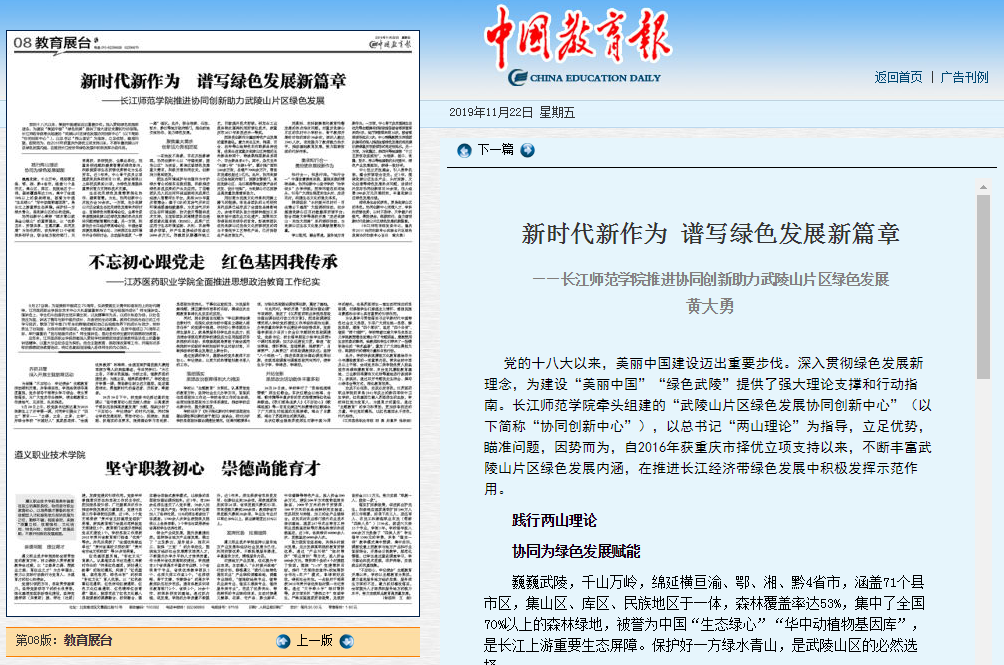The width and height of the screenshot is (1004, 665).
Task: Click the section heading 践行两山理论
Action: 555,520
